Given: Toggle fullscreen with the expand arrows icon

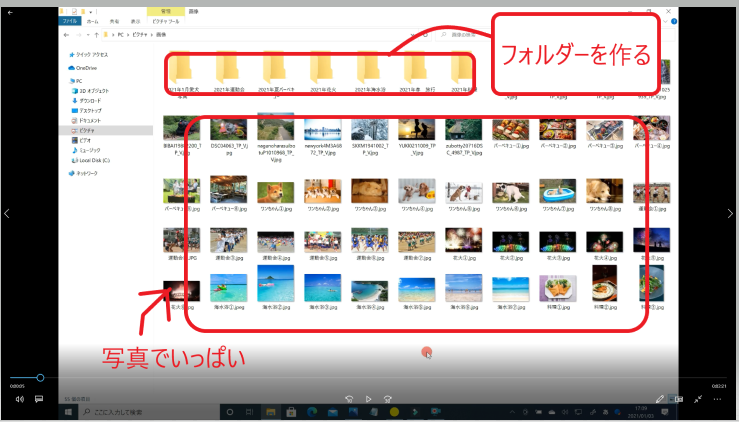Looking at the screenshot, I should [x=699, y=398].
